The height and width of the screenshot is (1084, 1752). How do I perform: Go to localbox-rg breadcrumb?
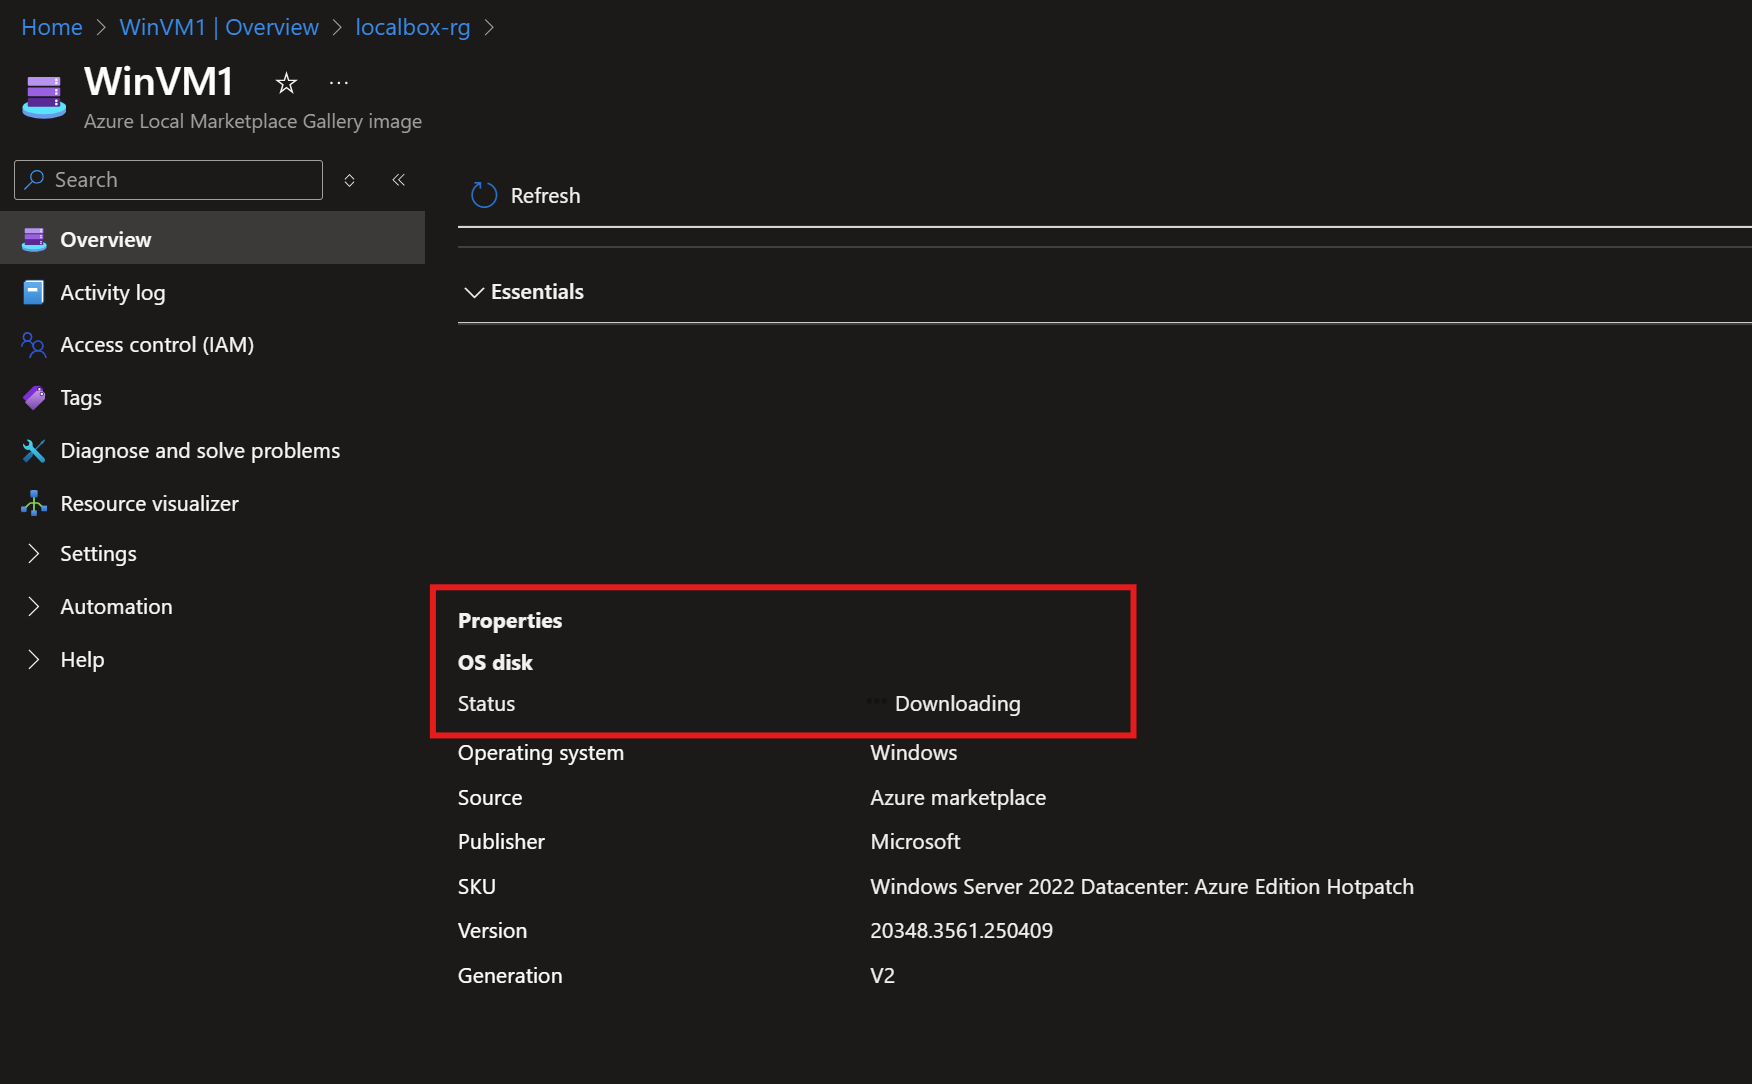(x=413, y=27)
